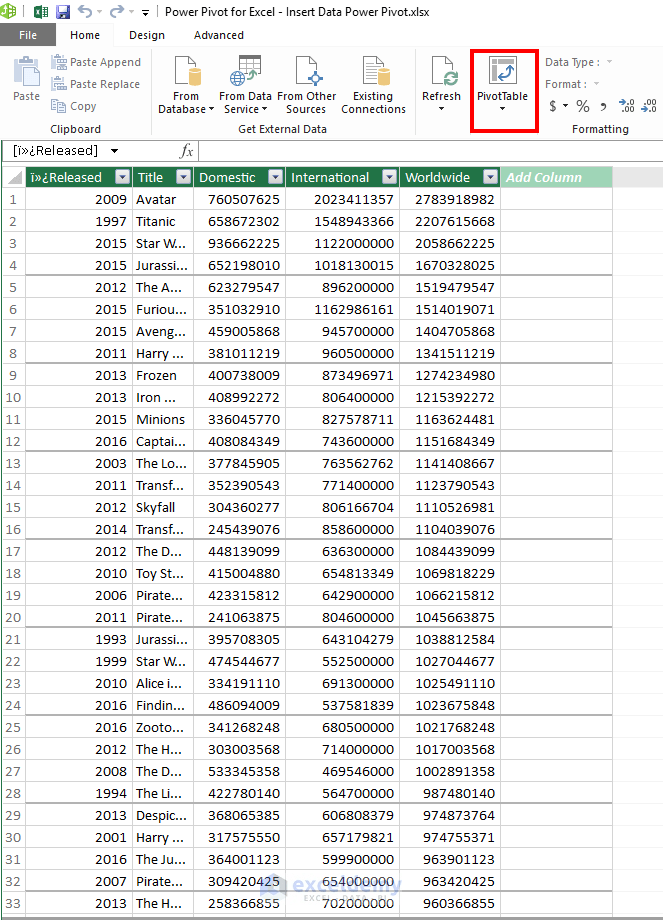Switch to the Design tab
The image size is (663, 920).
[x=147, y=35]
